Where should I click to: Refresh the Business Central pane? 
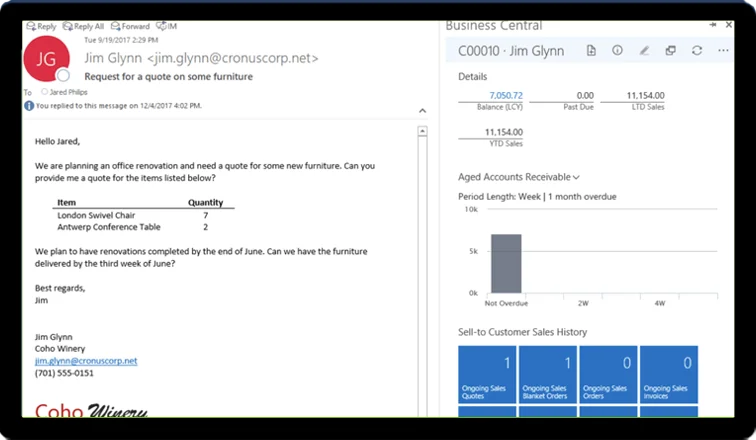point(696,50)
